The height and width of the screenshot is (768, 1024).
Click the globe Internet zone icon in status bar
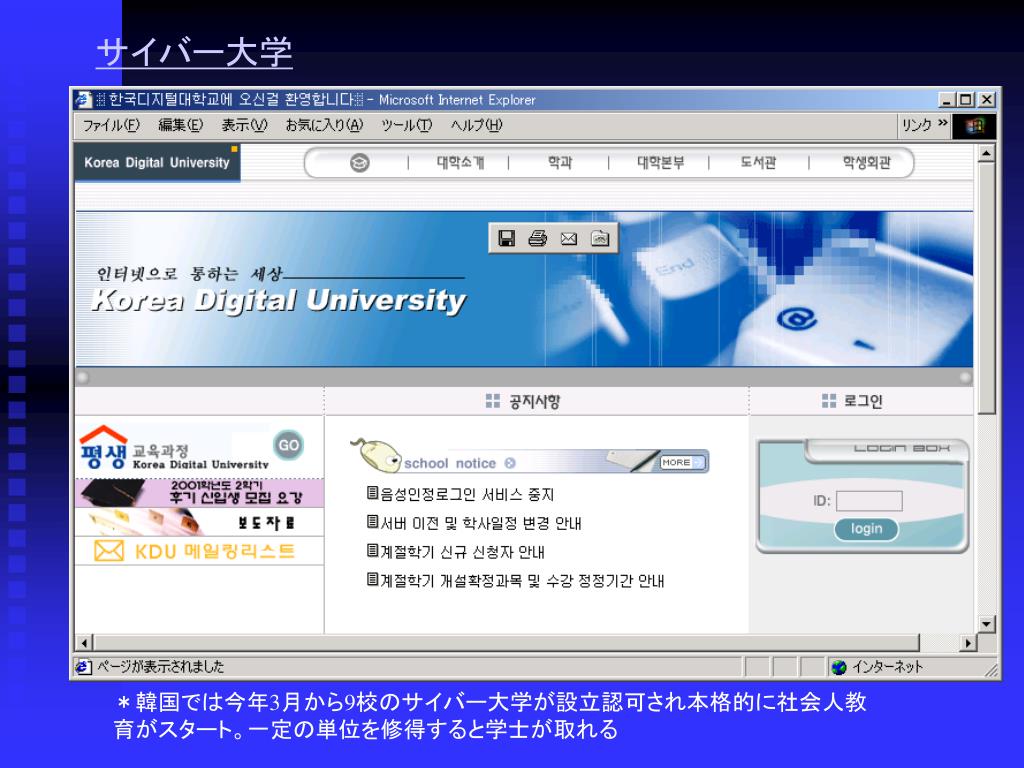[x=839, y=667]
